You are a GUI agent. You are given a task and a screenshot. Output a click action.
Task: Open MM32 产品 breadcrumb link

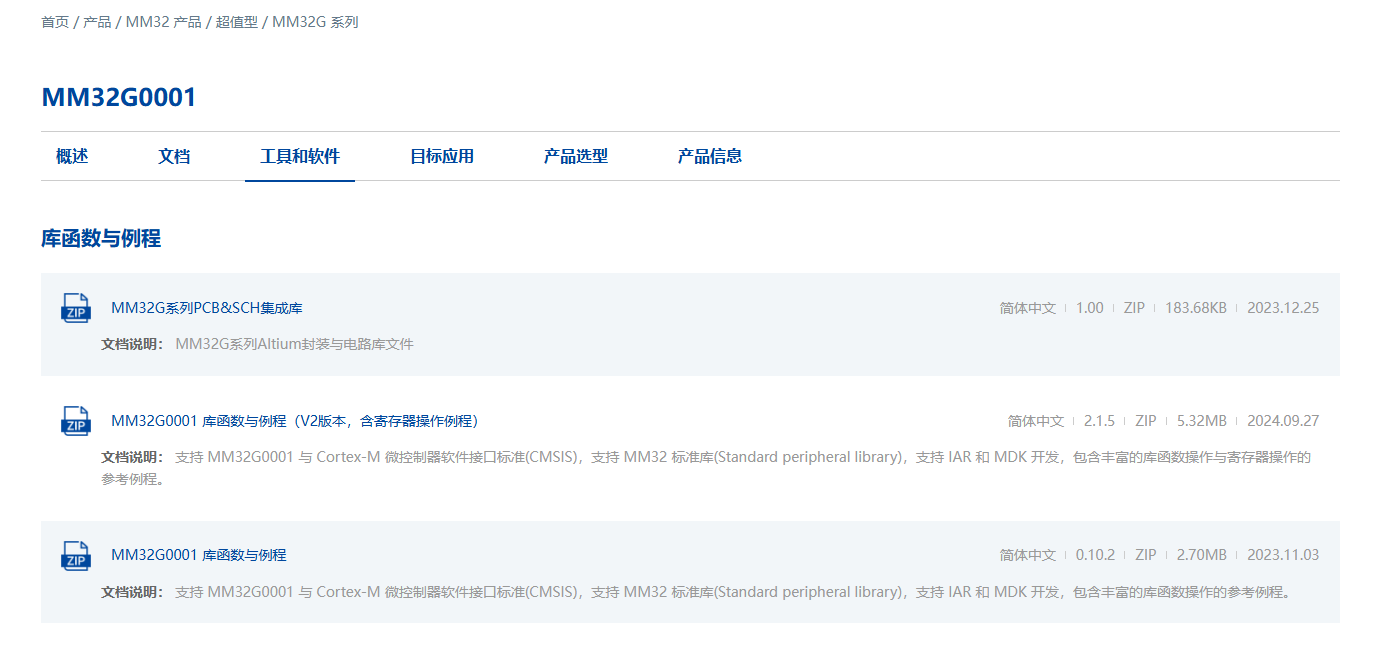163,22
